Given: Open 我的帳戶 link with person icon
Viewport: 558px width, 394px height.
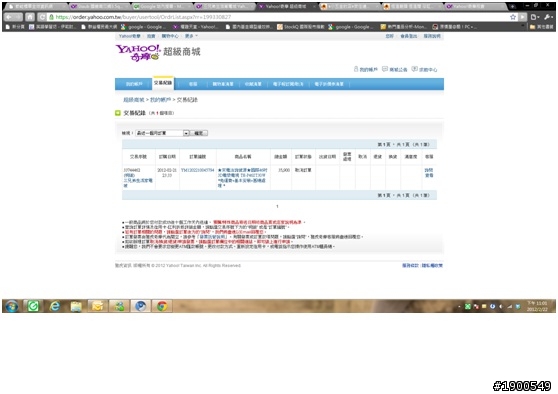Looking at the screenshot, I should (365, 69).
